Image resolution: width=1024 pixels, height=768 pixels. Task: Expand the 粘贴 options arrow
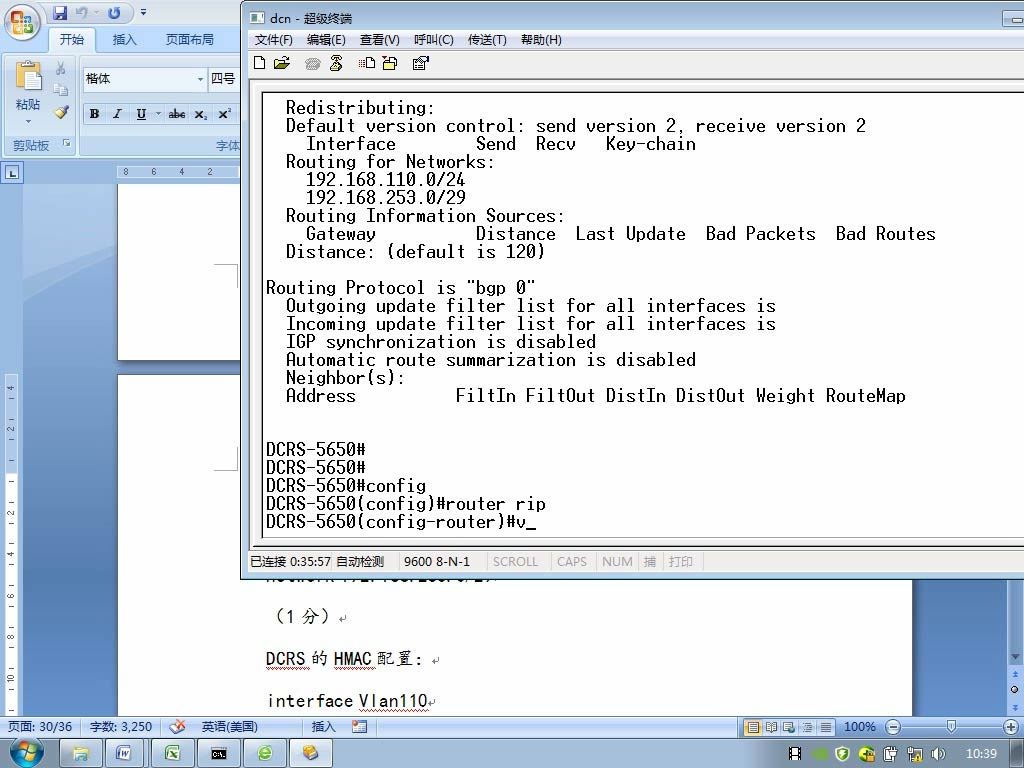(x=28, y=121)
